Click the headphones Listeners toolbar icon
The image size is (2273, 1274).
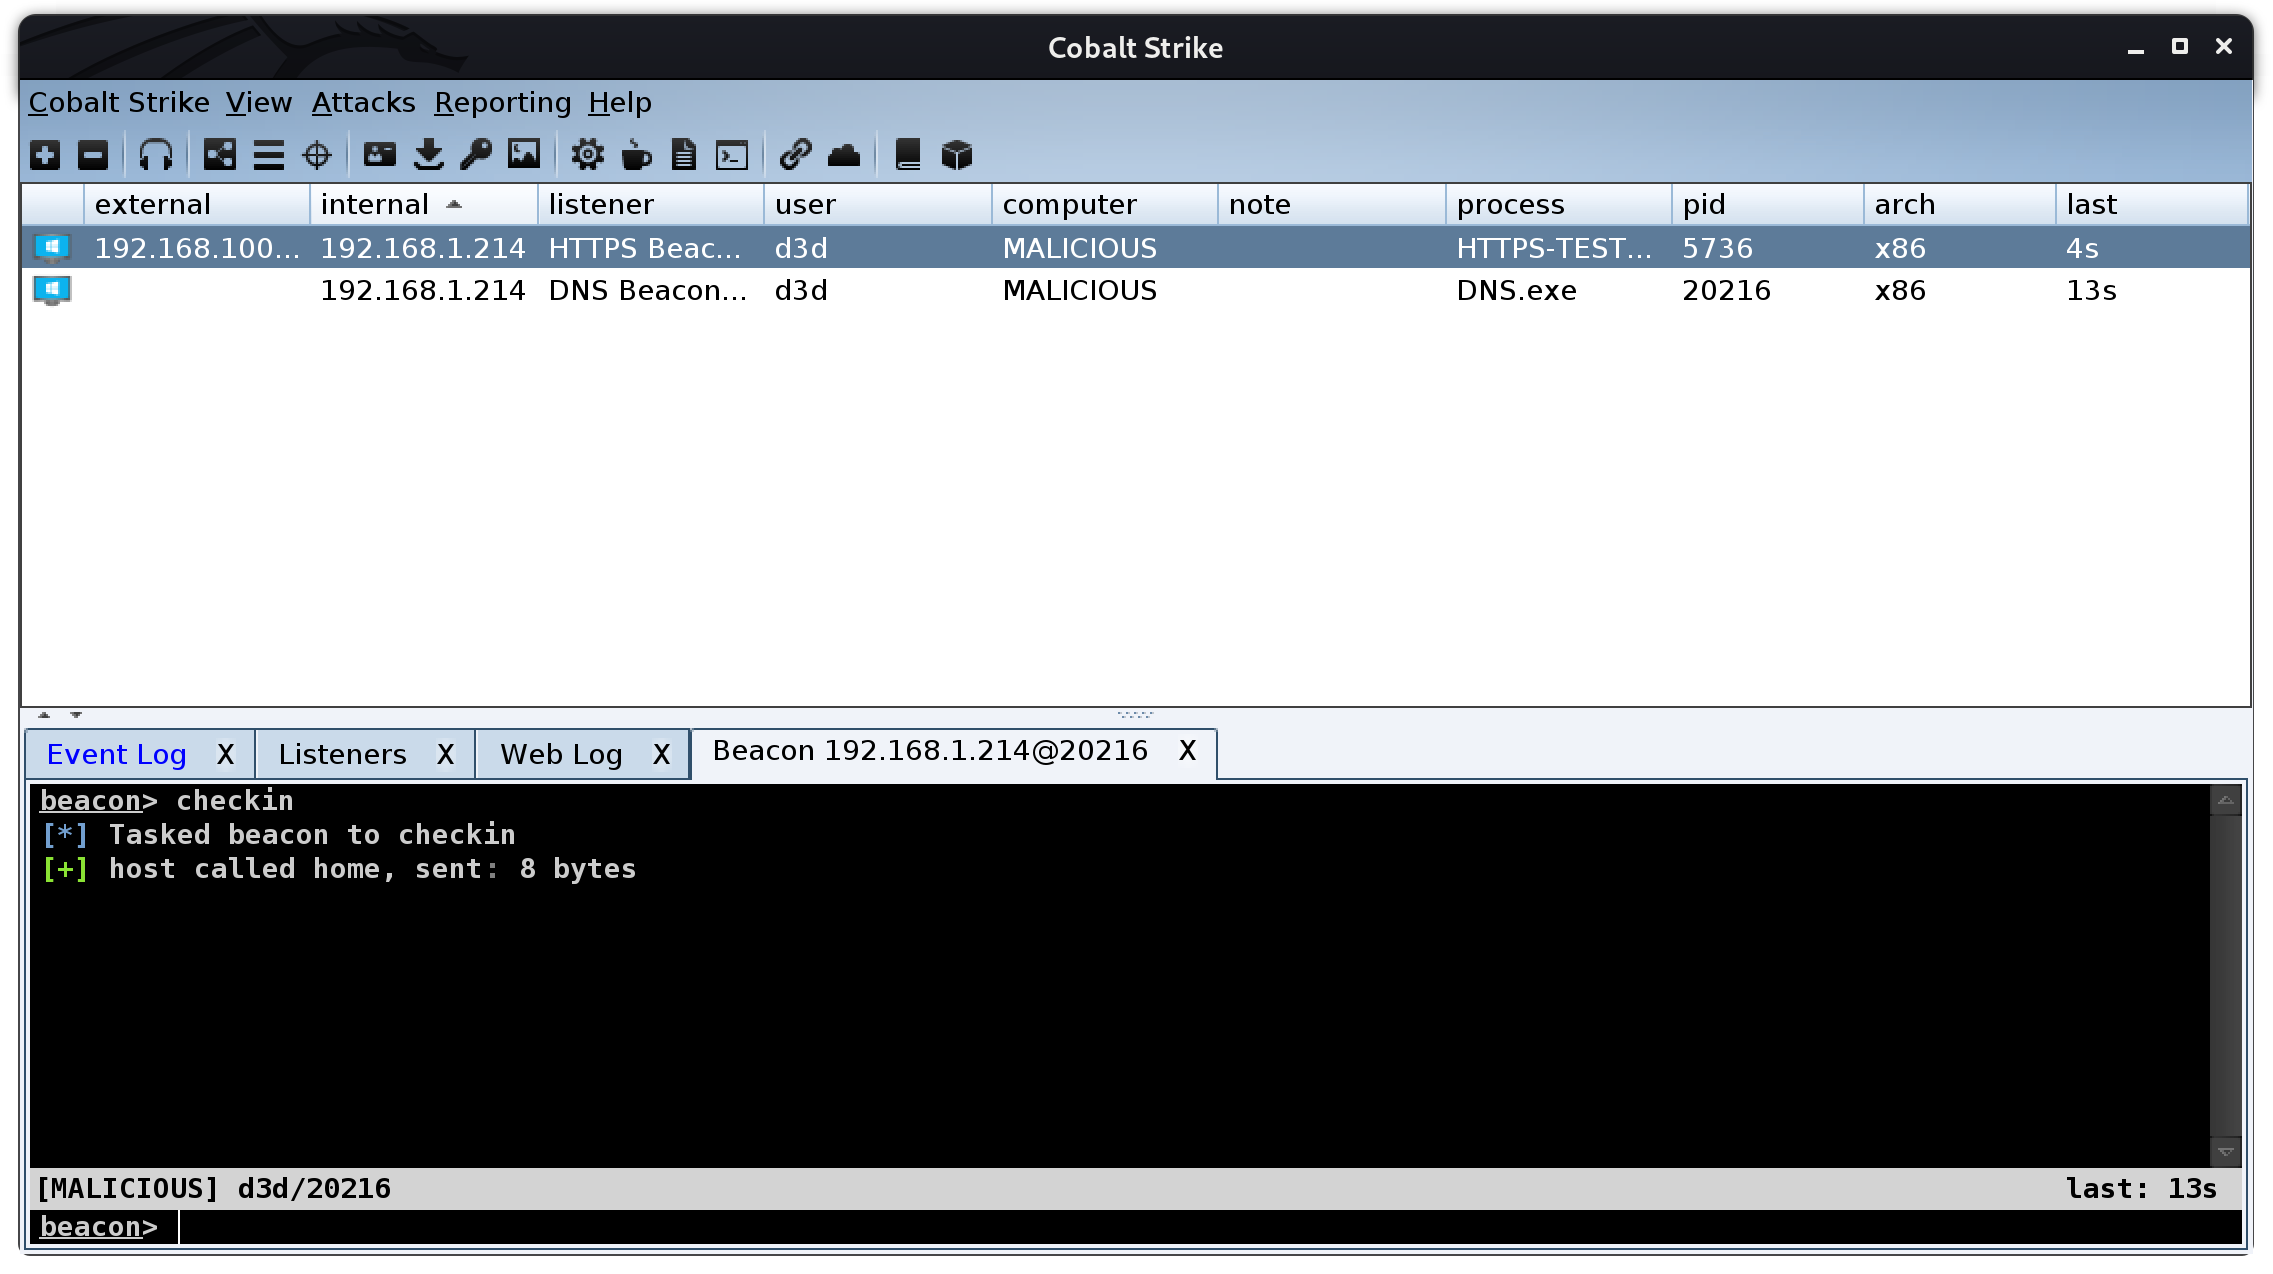156,155
